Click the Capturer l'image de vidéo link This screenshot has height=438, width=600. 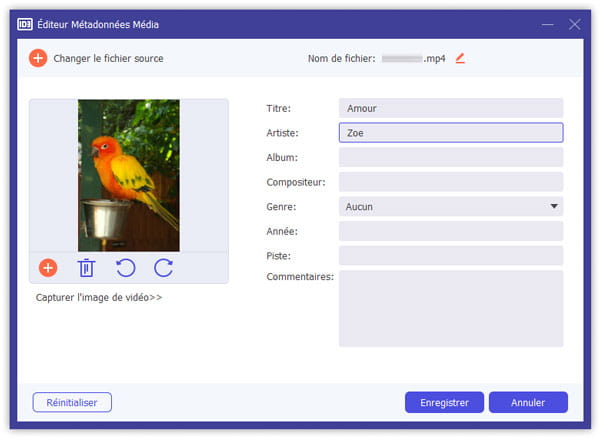(99, 298)
